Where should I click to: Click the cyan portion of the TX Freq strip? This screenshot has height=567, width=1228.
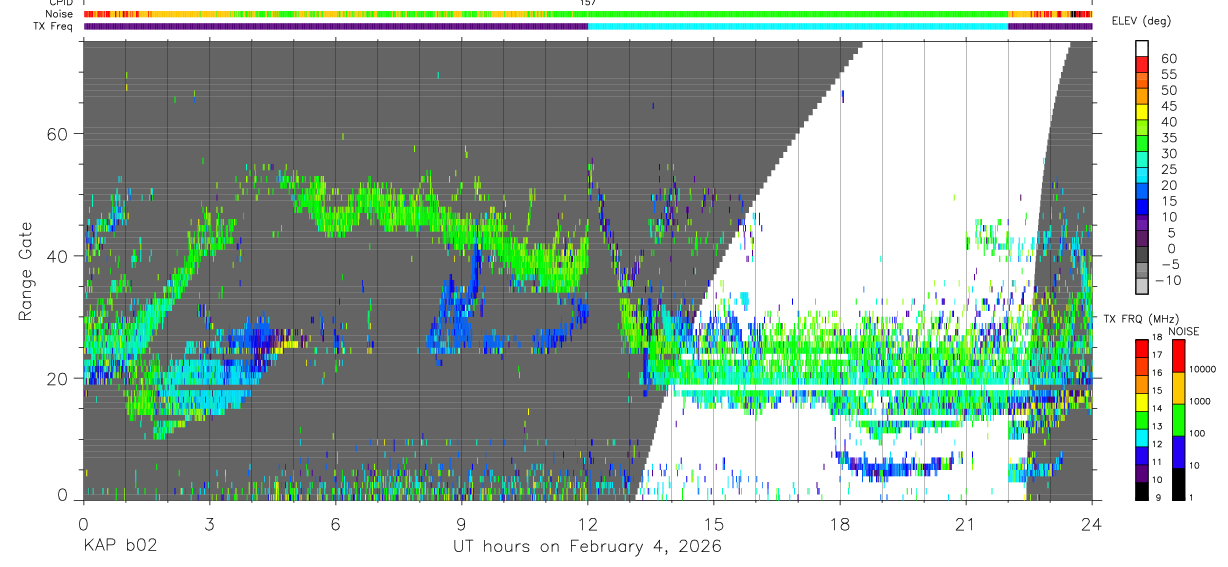[x=798, y=26]
